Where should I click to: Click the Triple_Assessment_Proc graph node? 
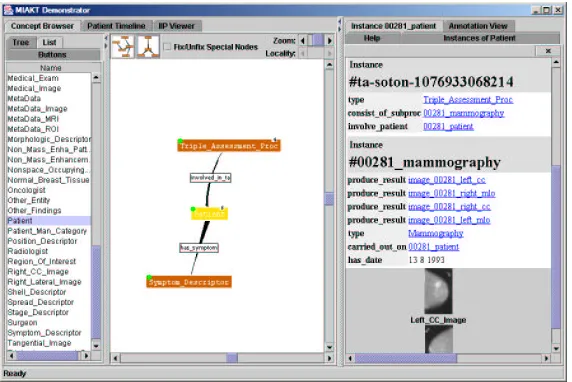[x=229, y=146]
